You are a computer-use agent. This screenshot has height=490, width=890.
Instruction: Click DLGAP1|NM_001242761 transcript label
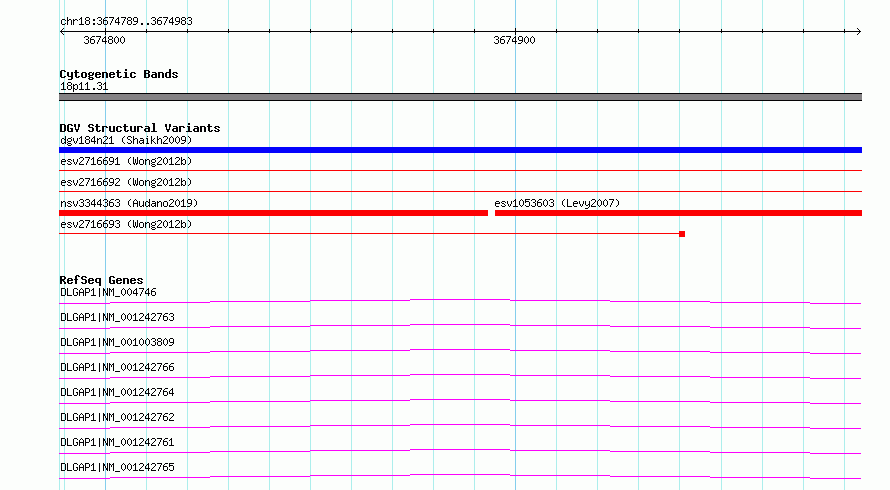click(x=117, y=442)
